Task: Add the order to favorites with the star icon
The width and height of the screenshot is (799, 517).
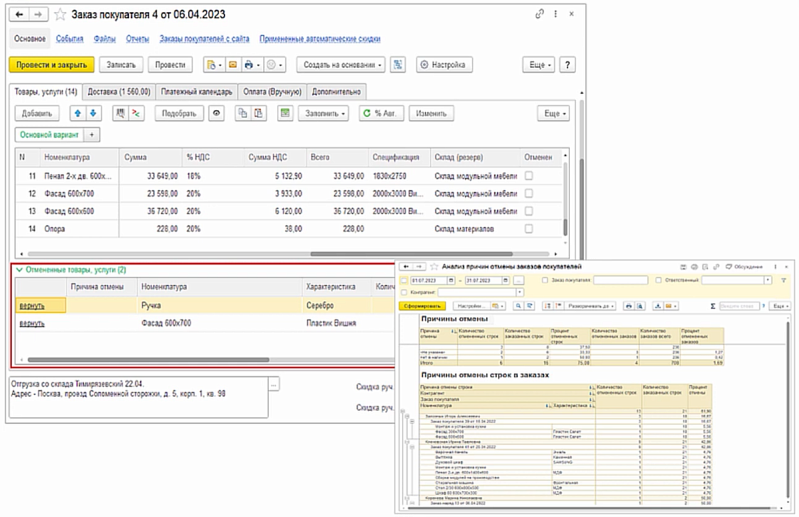Action: coord(60,14)
